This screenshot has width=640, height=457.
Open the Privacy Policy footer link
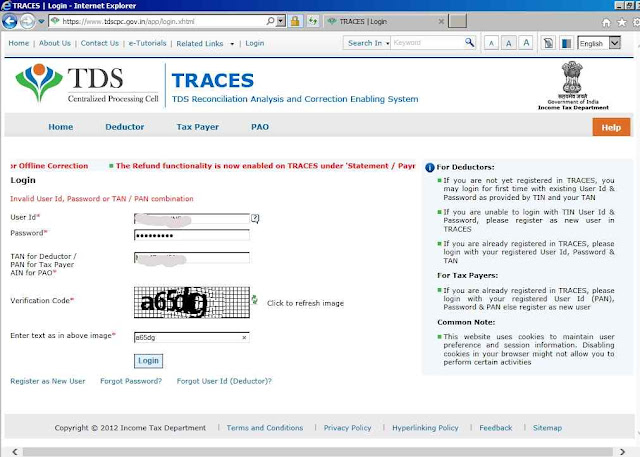pyautogui.click(x=347, y=428)
